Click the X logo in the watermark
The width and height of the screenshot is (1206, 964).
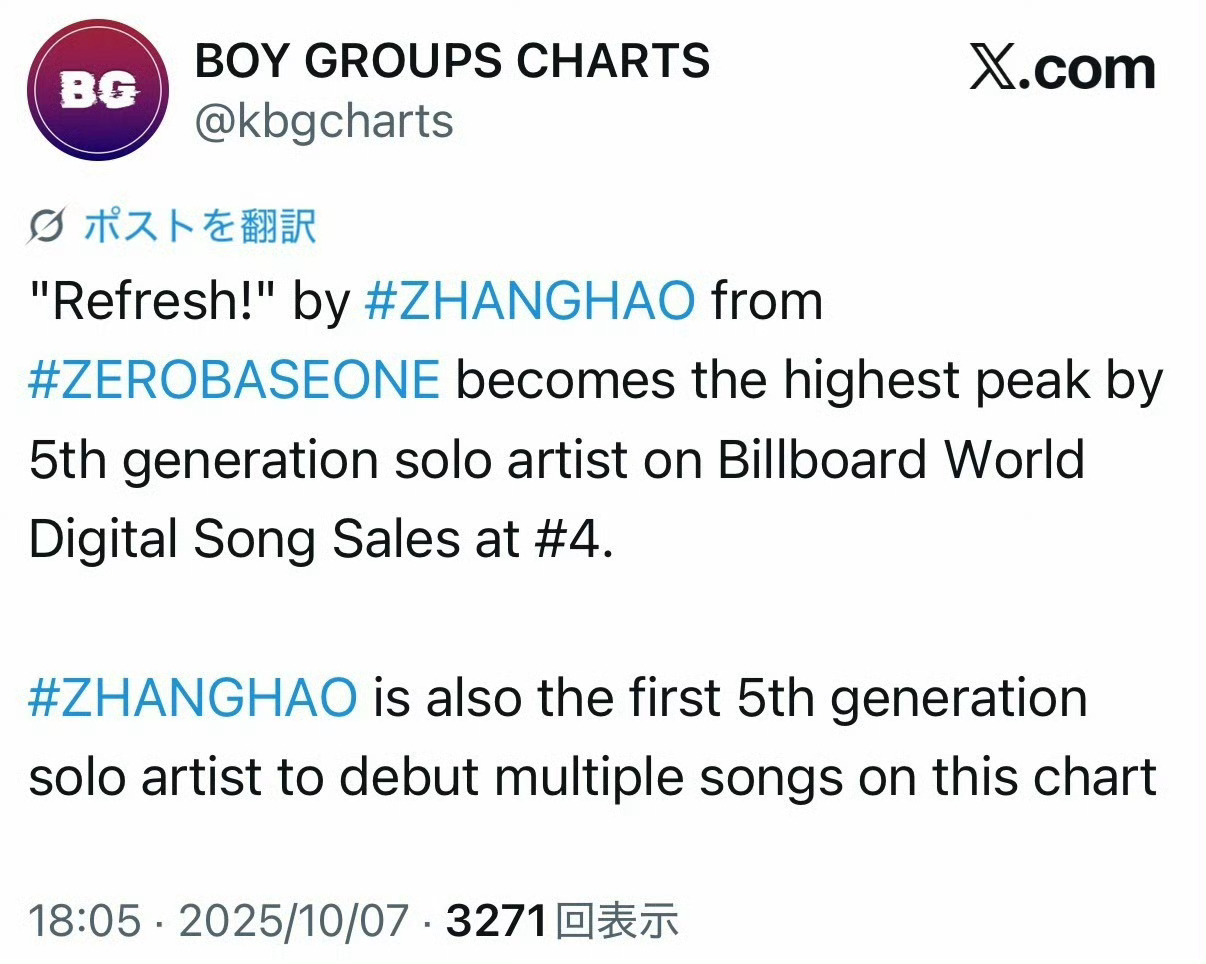point(998,70)
